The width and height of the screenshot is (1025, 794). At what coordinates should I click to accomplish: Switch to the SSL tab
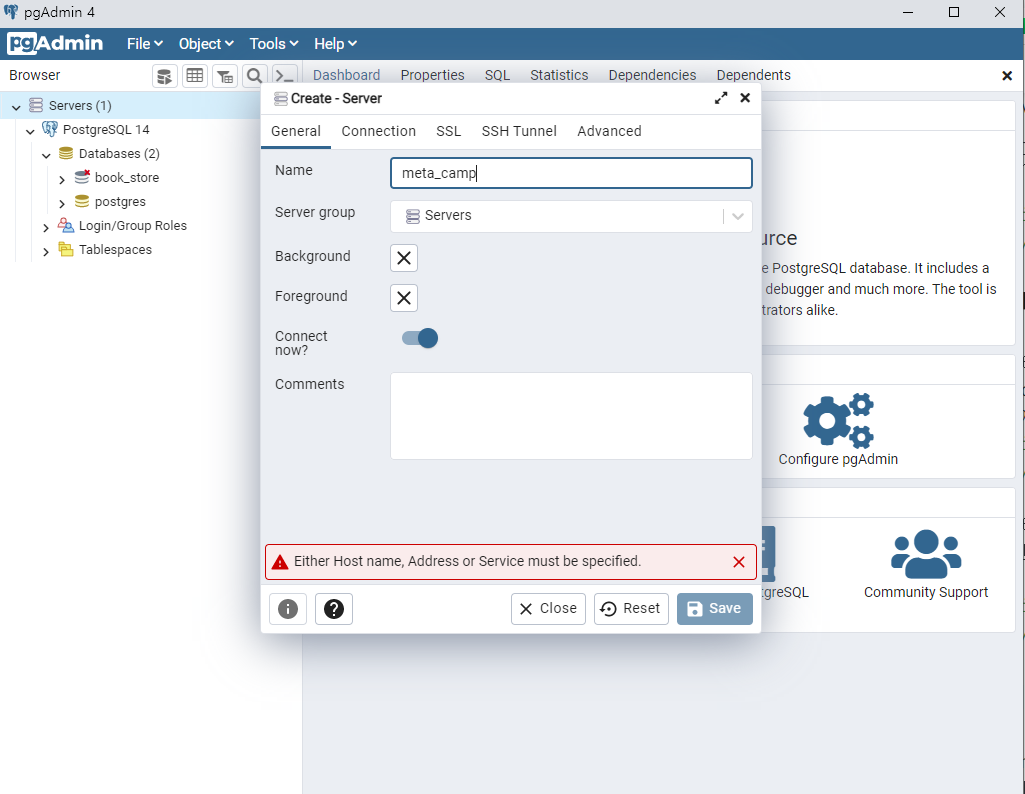coord(448,131)
